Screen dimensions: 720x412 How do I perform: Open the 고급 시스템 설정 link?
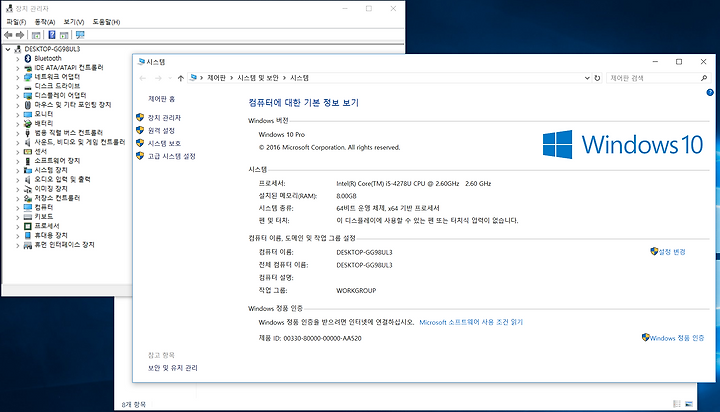pyautogui.click(x=171, y=156)
